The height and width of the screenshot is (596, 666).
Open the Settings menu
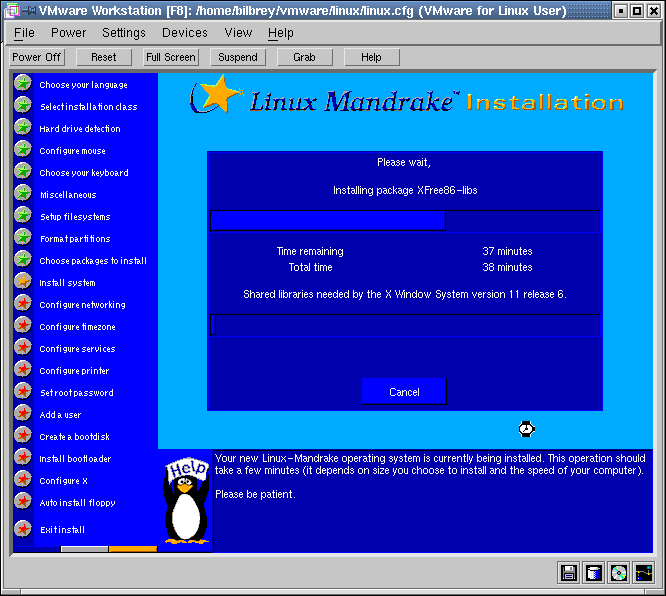point(124,33)
